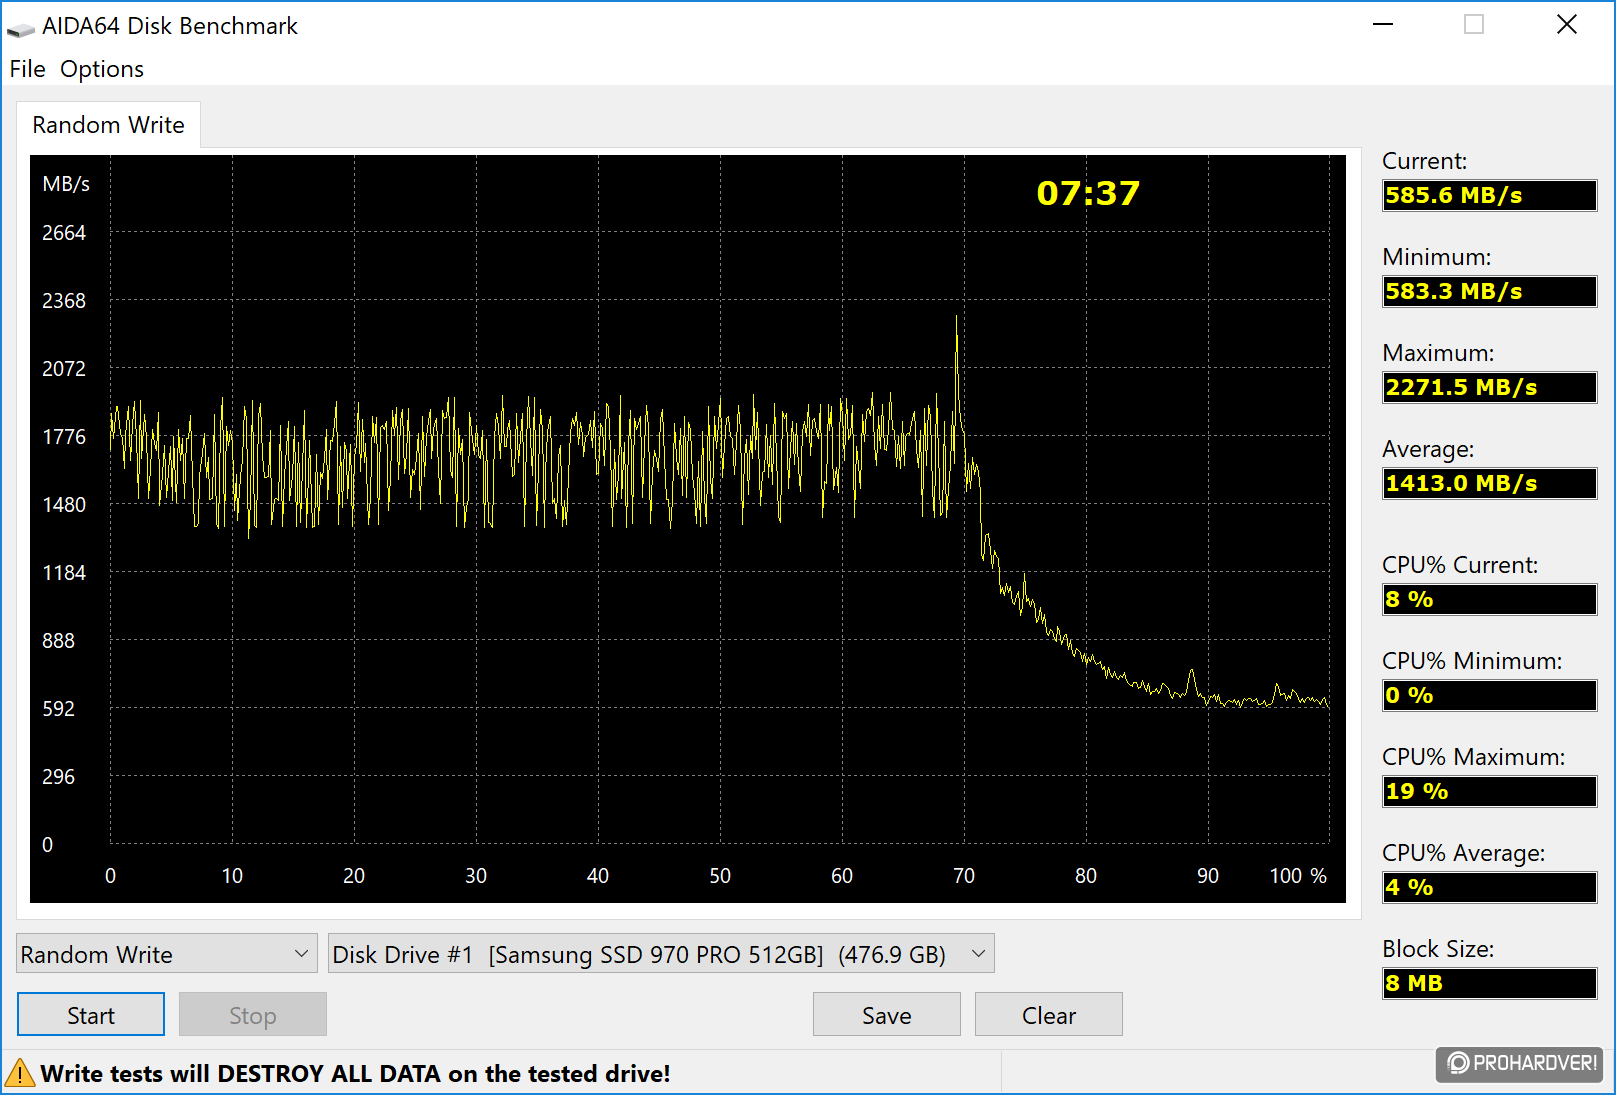Open the File menu

[28, 69]
